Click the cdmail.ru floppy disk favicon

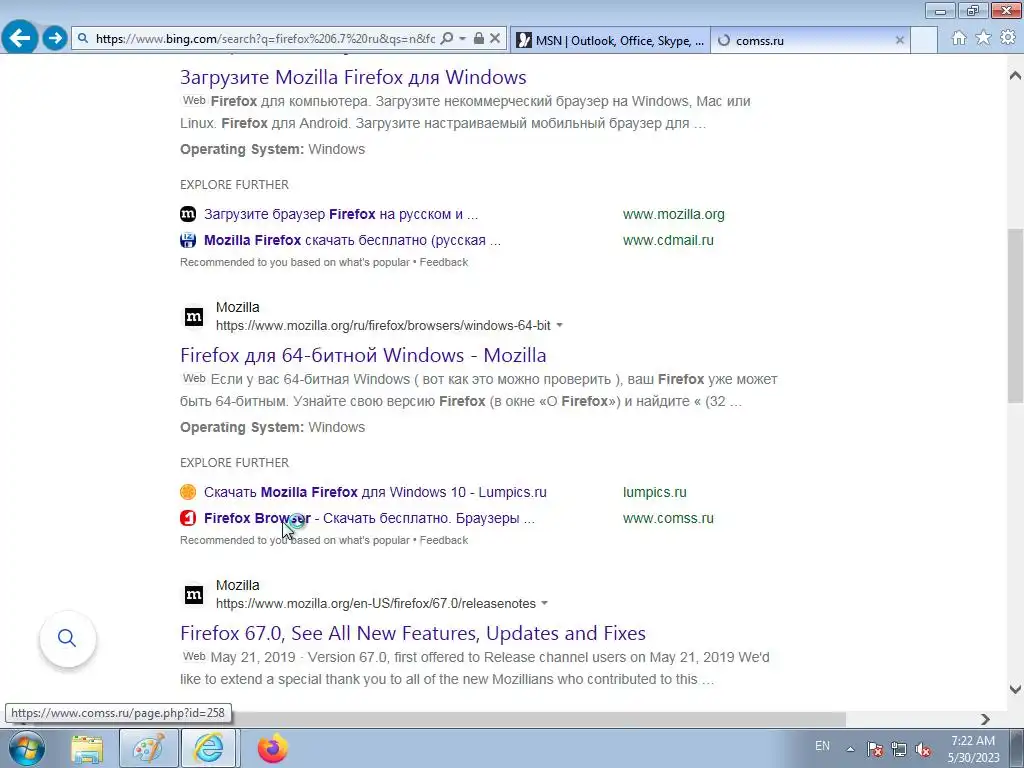[188, 240]
